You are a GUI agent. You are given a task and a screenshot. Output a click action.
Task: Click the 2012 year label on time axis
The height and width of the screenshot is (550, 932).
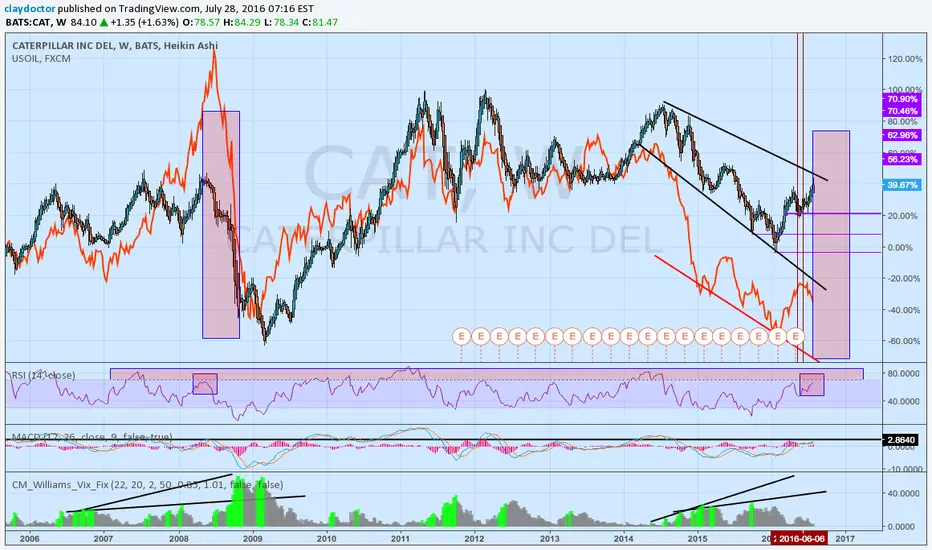click(474, 539)
